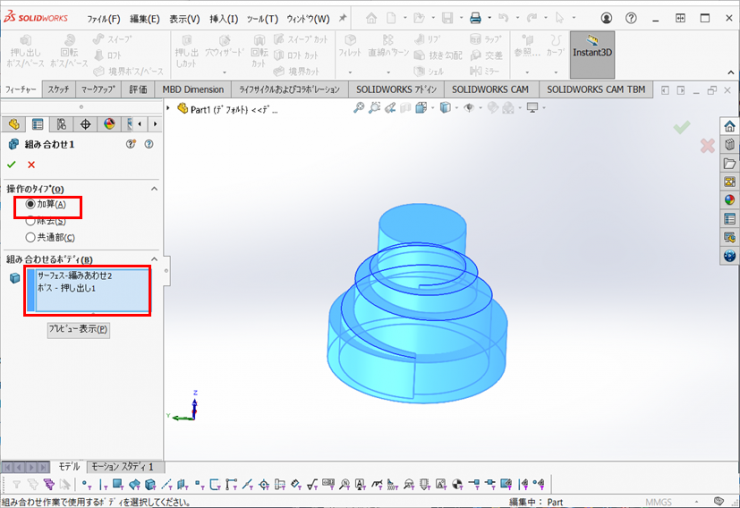Open the print icon in top toolbar
The width and height of the screenshot is (740, 508).
[x=475, y=18]
